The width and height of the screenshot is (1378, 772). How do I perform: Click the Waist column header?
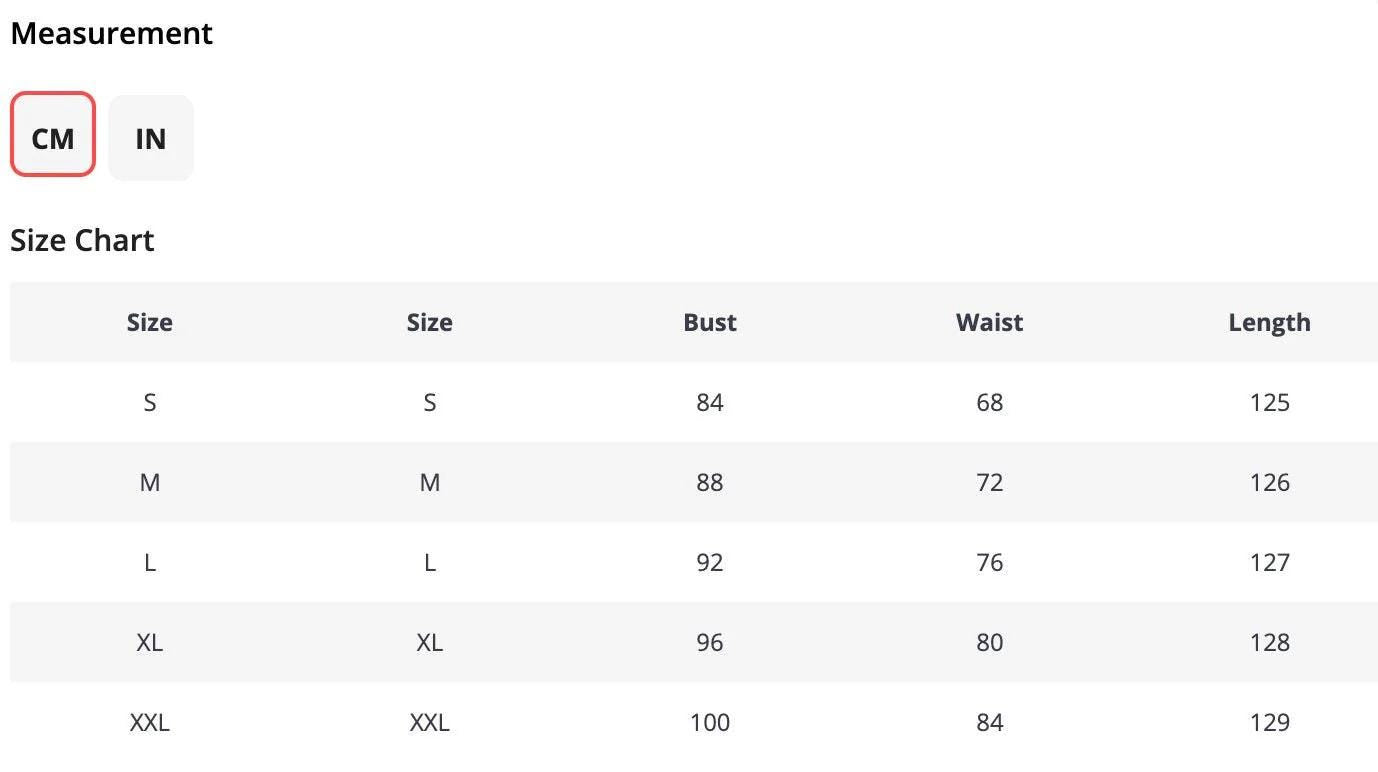990,322
